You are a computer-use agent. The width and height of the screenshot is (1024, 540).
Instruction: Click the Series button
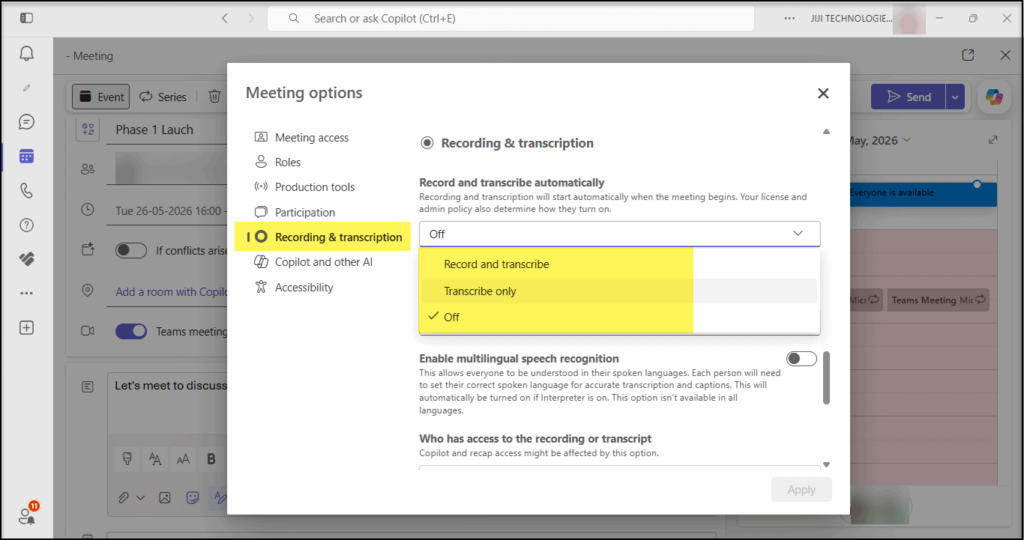163,97
